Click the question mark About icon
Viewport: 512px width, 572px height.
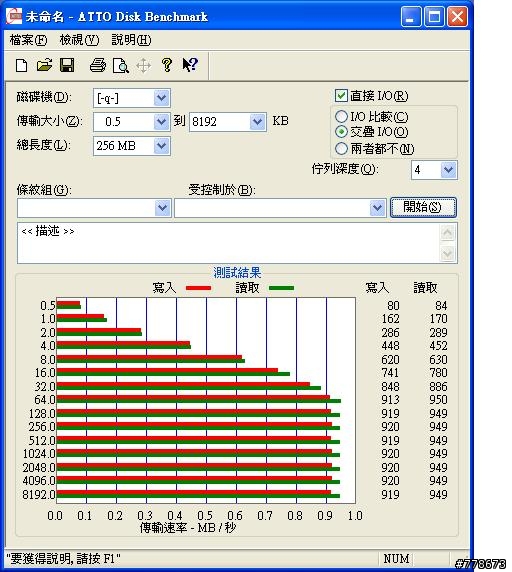[167, 65]
